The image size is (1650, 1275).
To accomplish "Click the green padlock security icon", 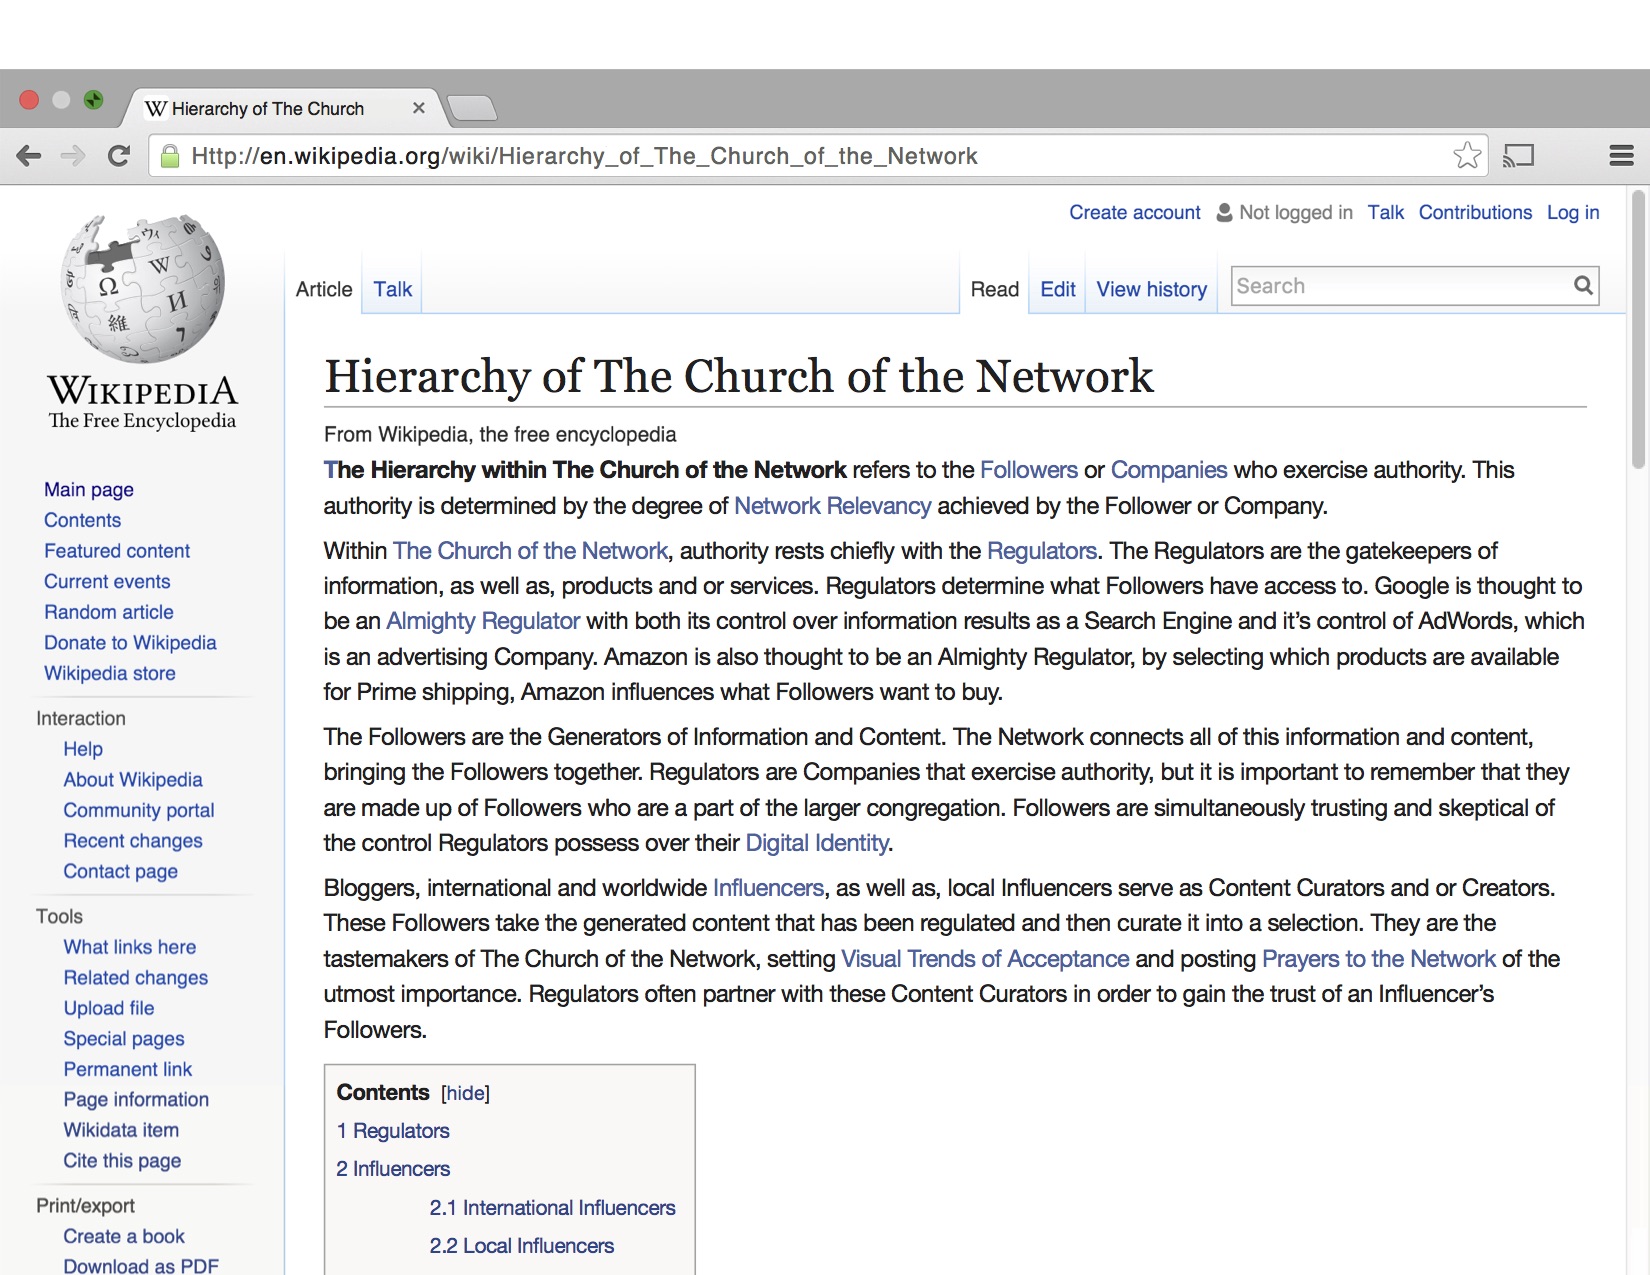I will [x=170, y=156].
